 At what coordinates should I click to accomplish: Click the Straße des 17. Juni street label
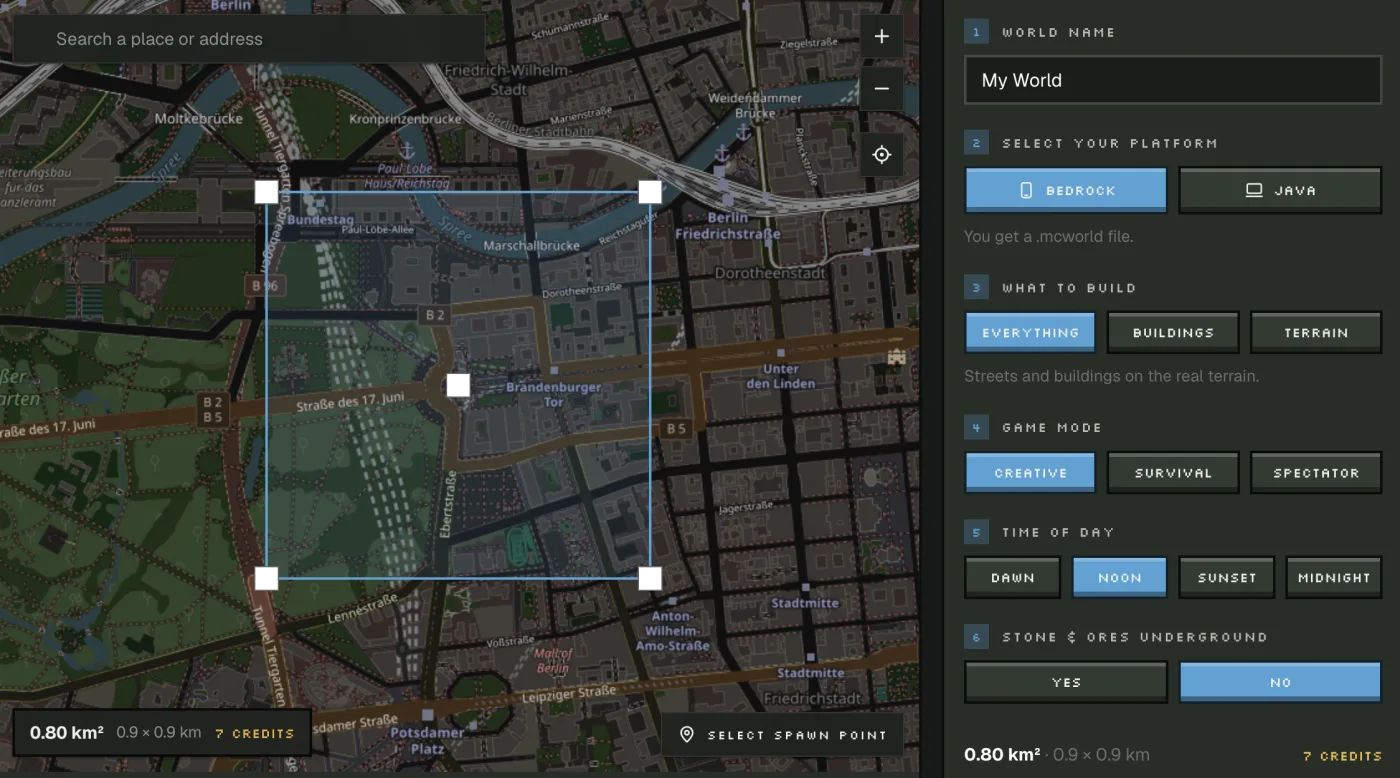tap(351, 402)
